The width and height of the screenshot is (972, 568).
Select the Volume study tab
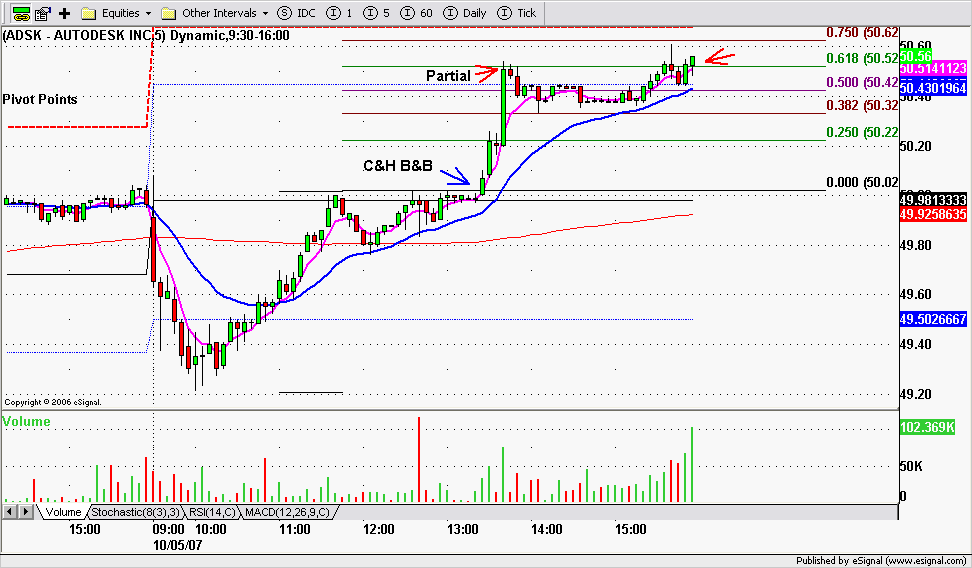(x=63, y=512)
